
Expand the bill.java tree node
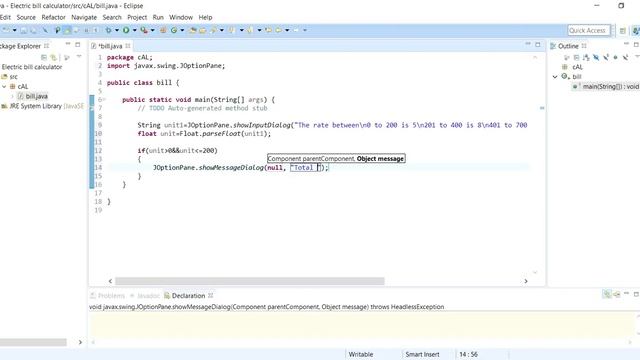12,96
